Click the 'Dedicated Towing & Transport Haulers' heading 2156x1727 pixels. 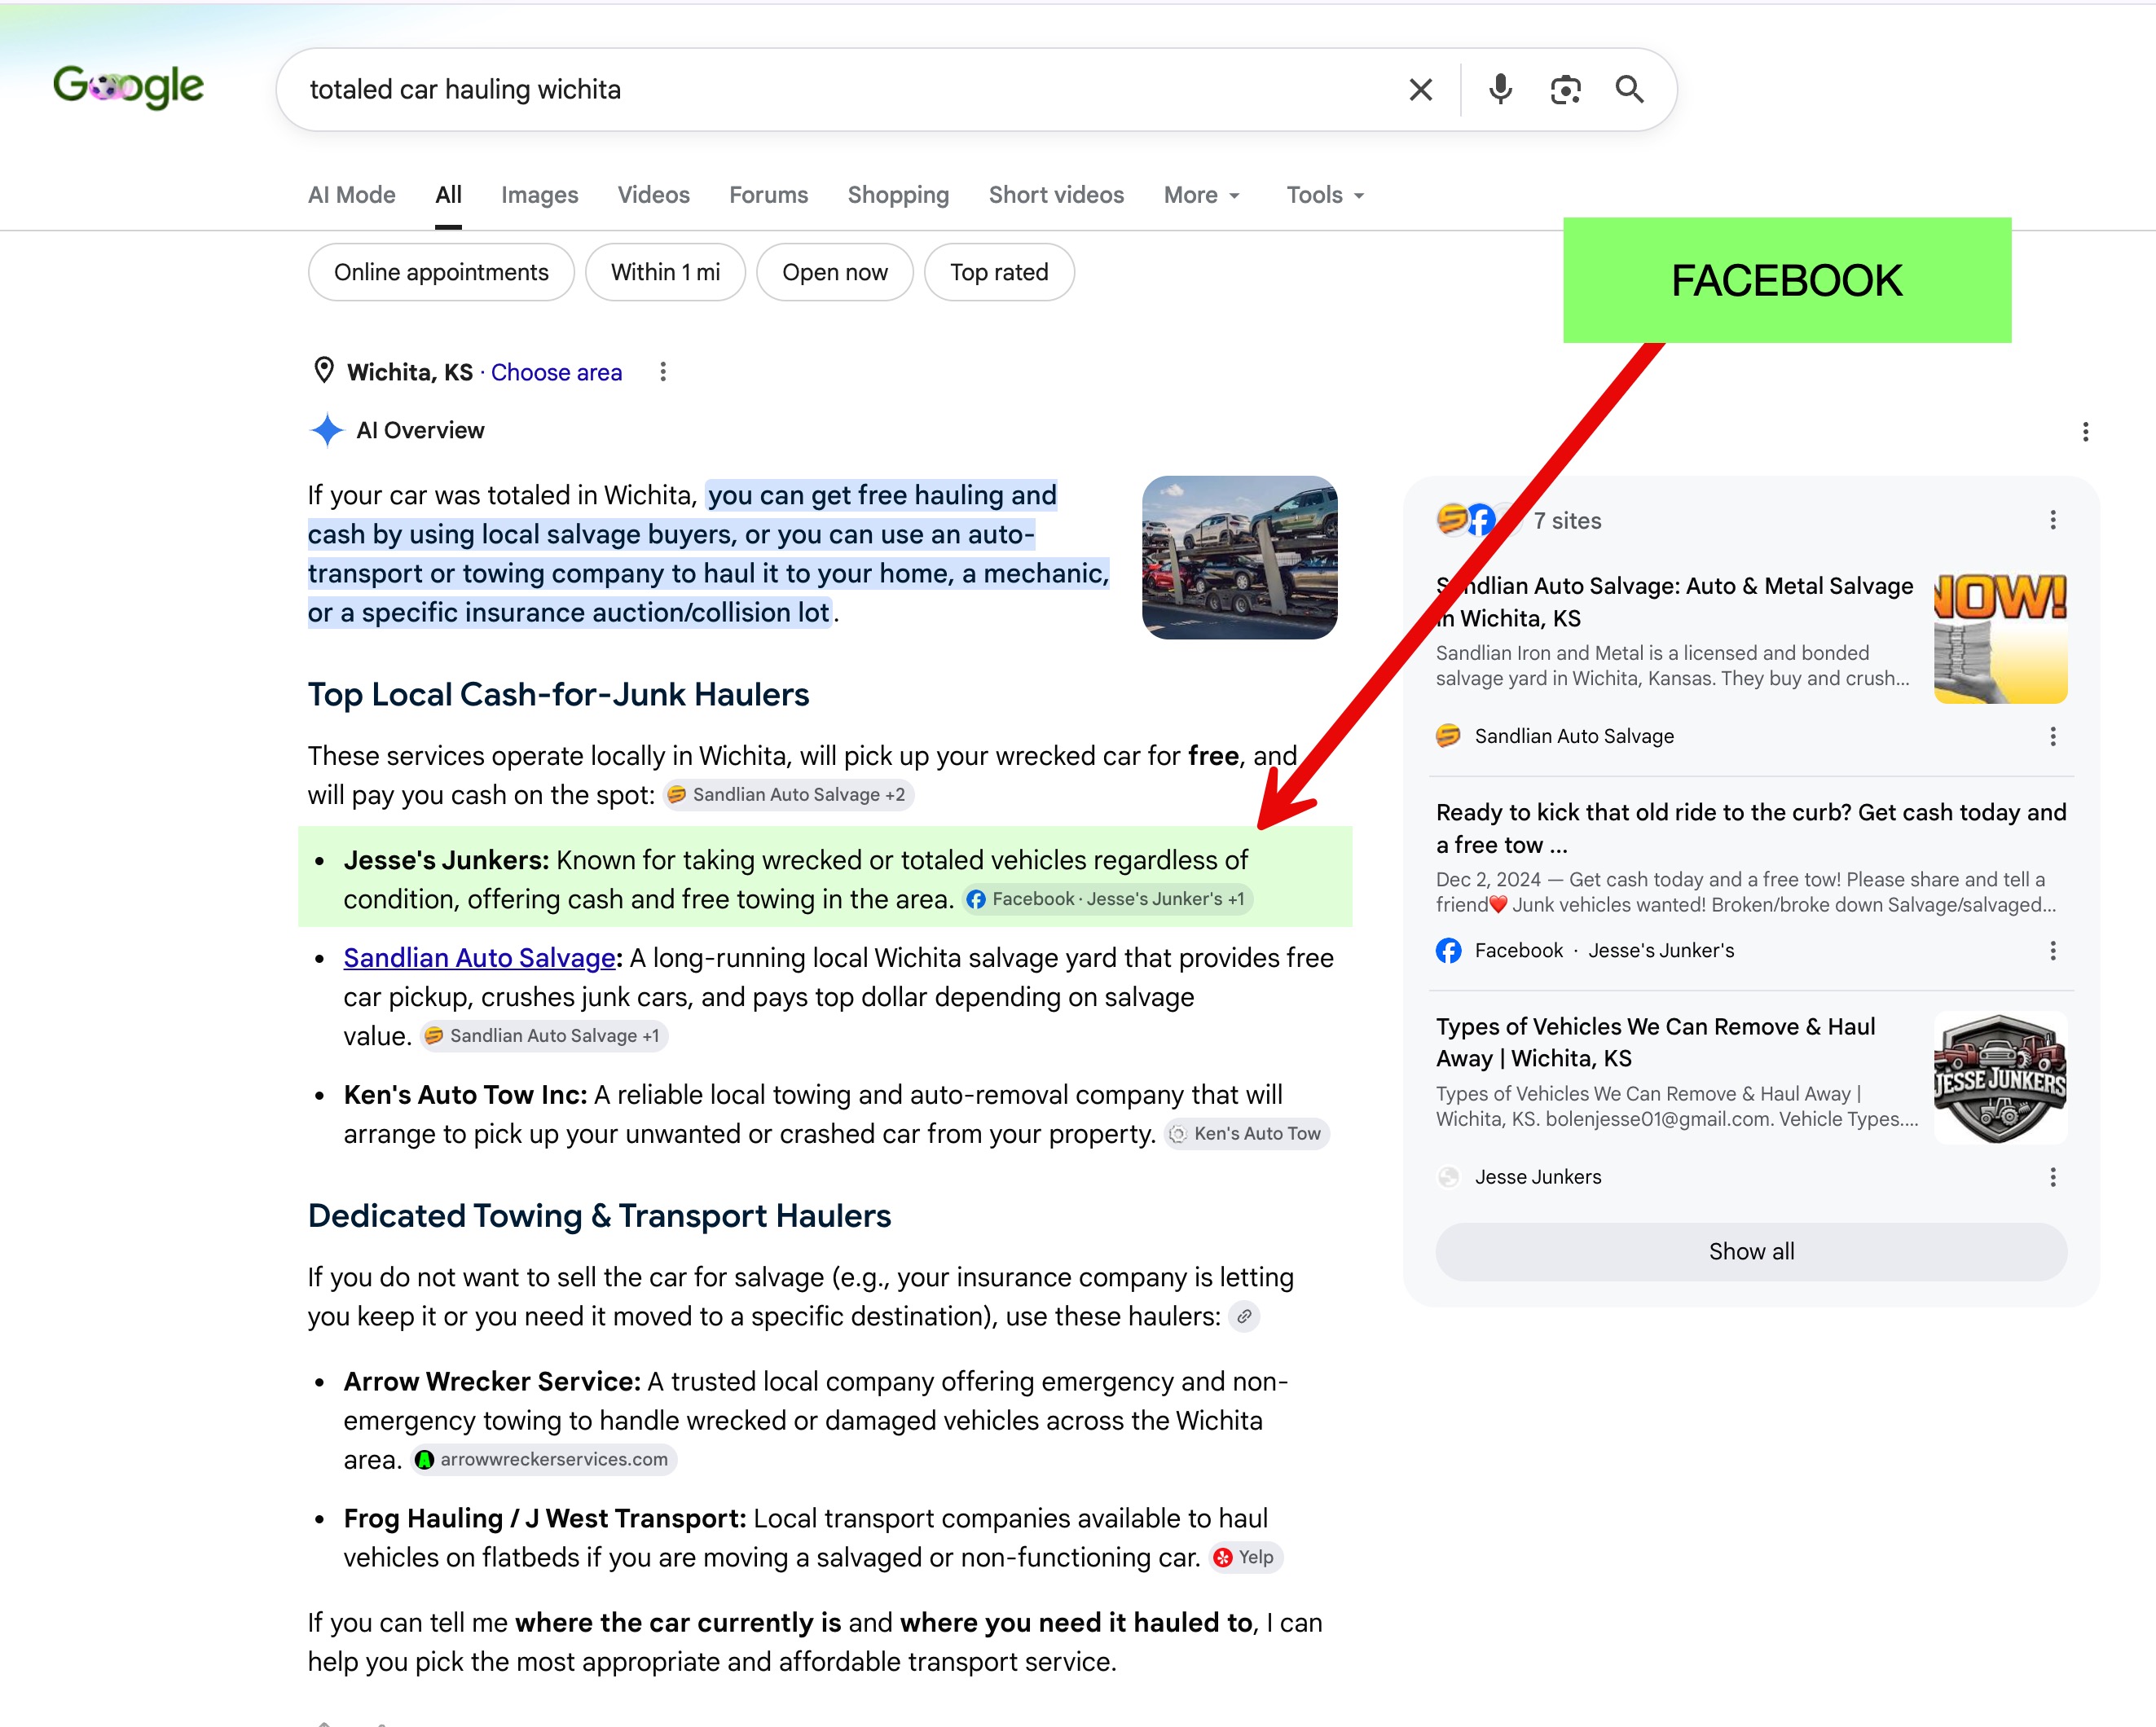(x=599, y=1215)
